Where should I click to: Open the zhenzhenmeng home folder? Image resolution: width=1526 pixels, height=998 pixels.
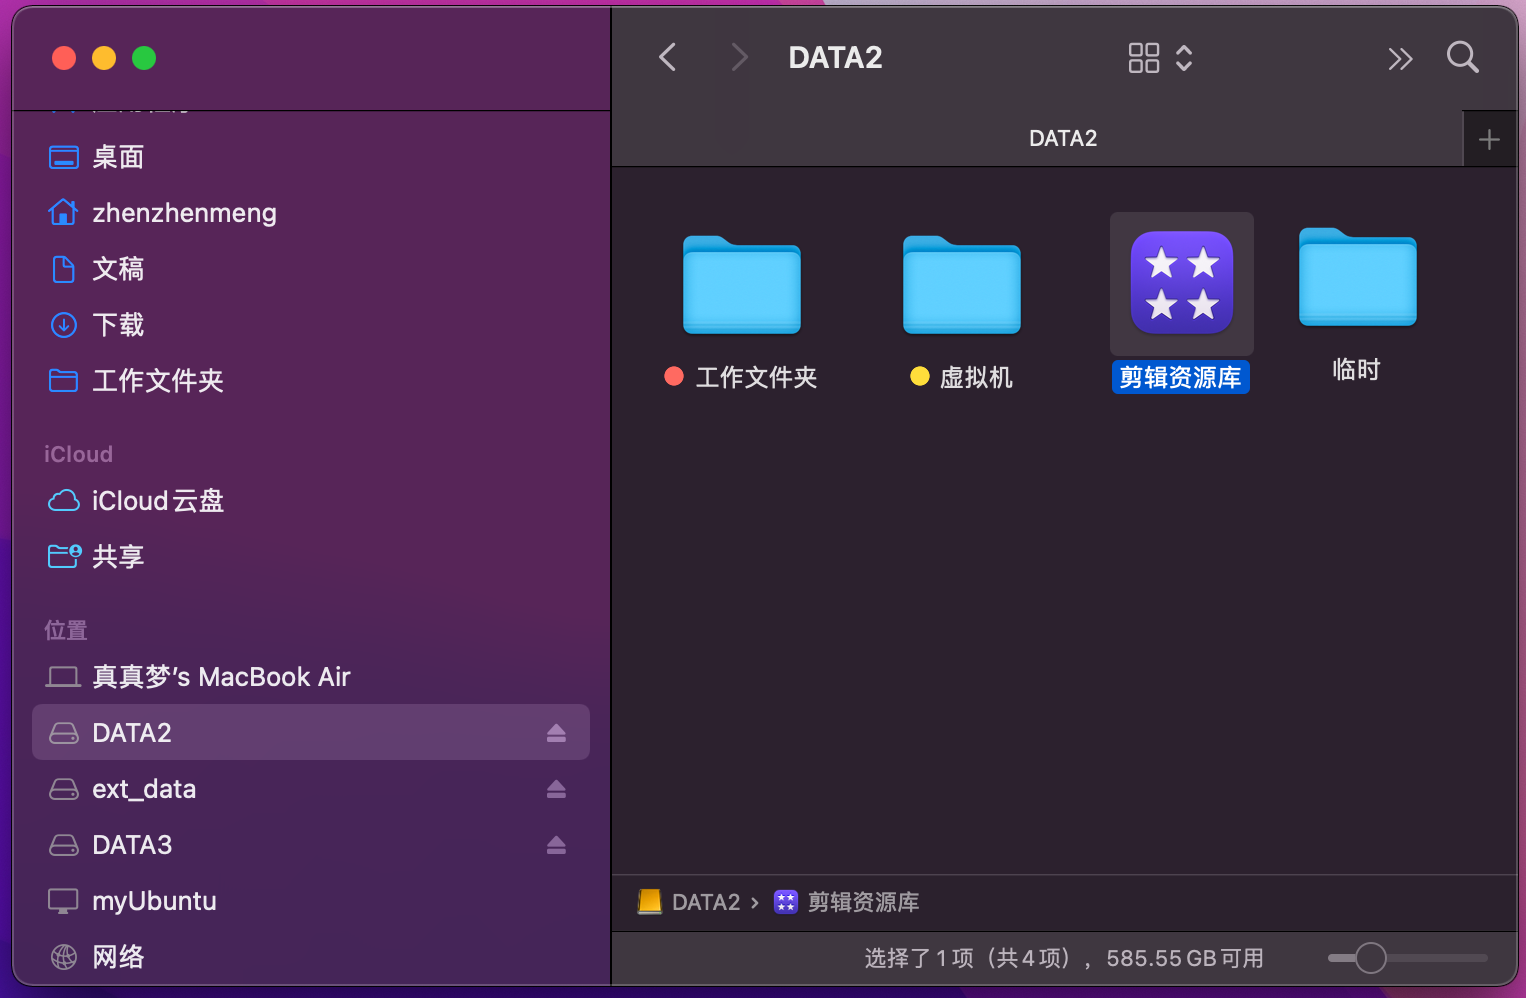(x=184, y=213)
